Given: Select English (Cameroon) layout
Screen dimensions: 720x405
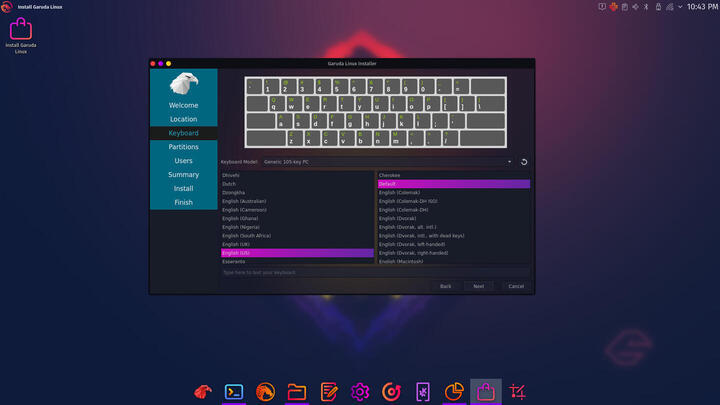Looking at the screenshot, I should pyautogui.click(x=298, y=210).
